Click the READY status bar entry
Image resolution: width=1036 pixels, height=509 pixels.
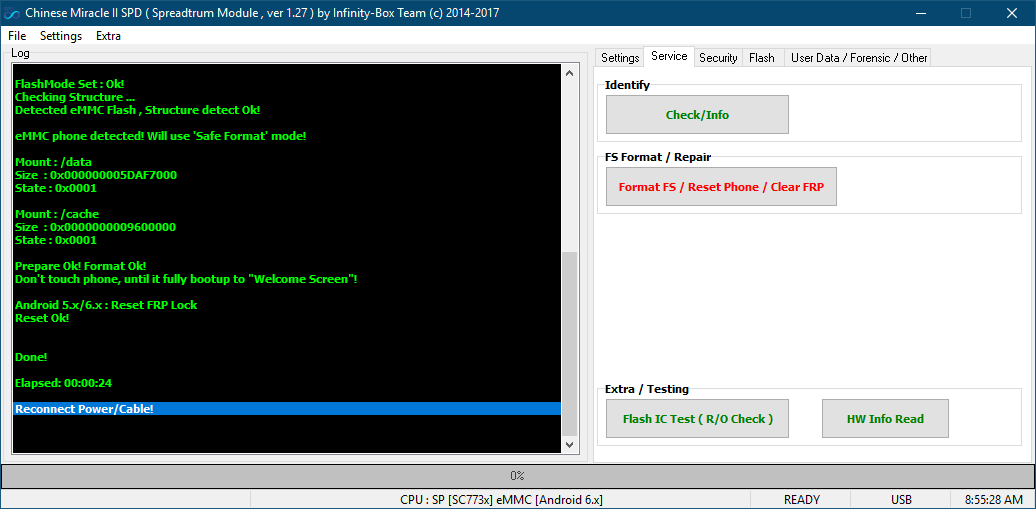pos(801,499)
